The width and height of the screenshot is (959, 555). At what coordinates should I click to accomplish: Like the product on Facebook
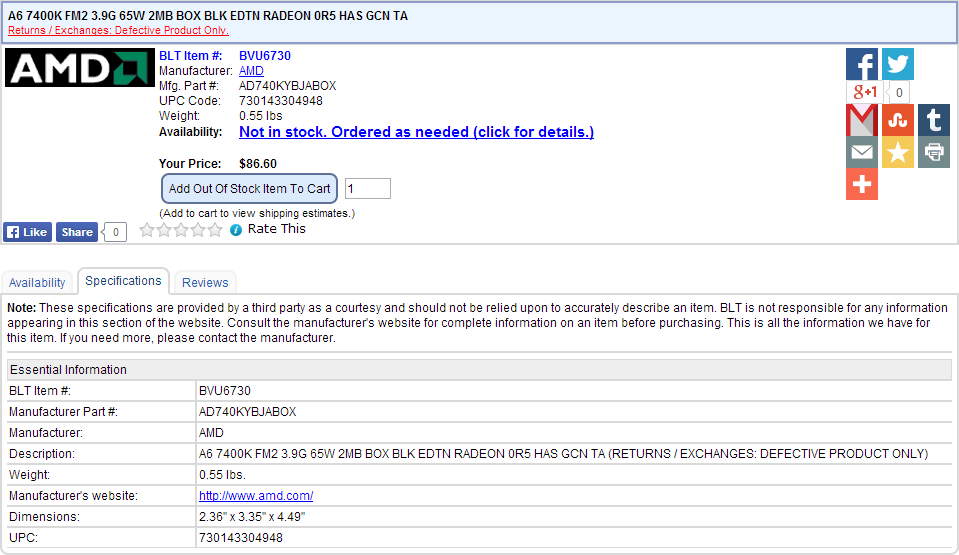coord(28,232)
